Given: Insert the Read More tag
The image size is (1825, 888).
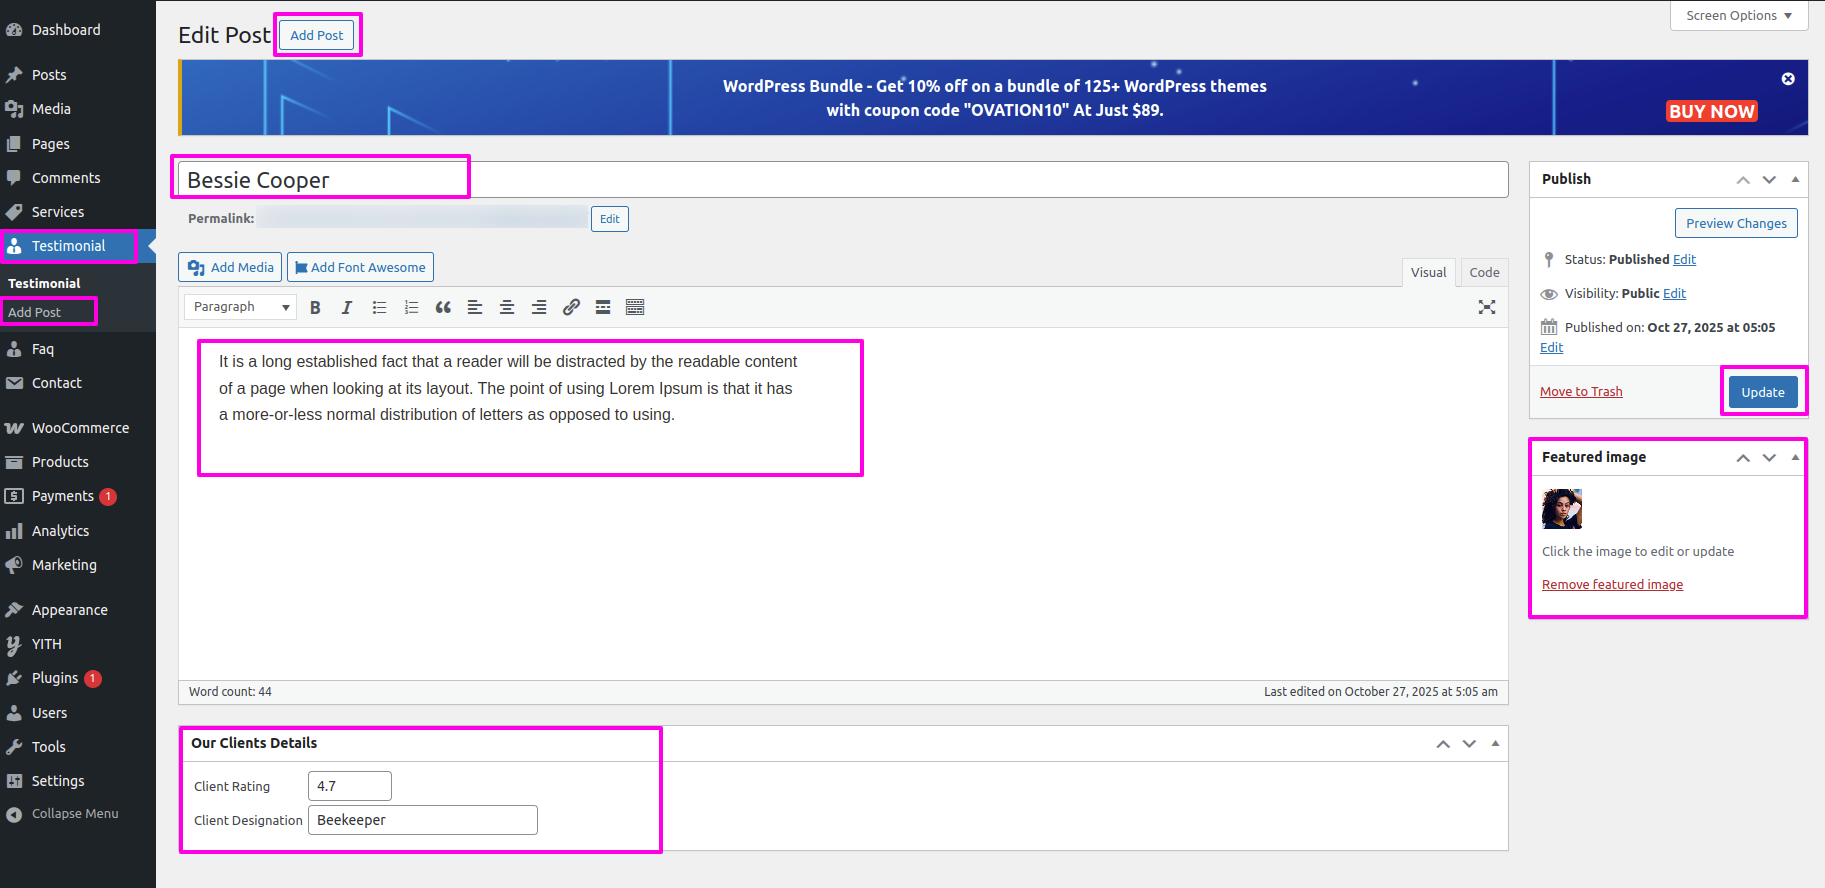Looking at the screenshot, I should [603, 308].
